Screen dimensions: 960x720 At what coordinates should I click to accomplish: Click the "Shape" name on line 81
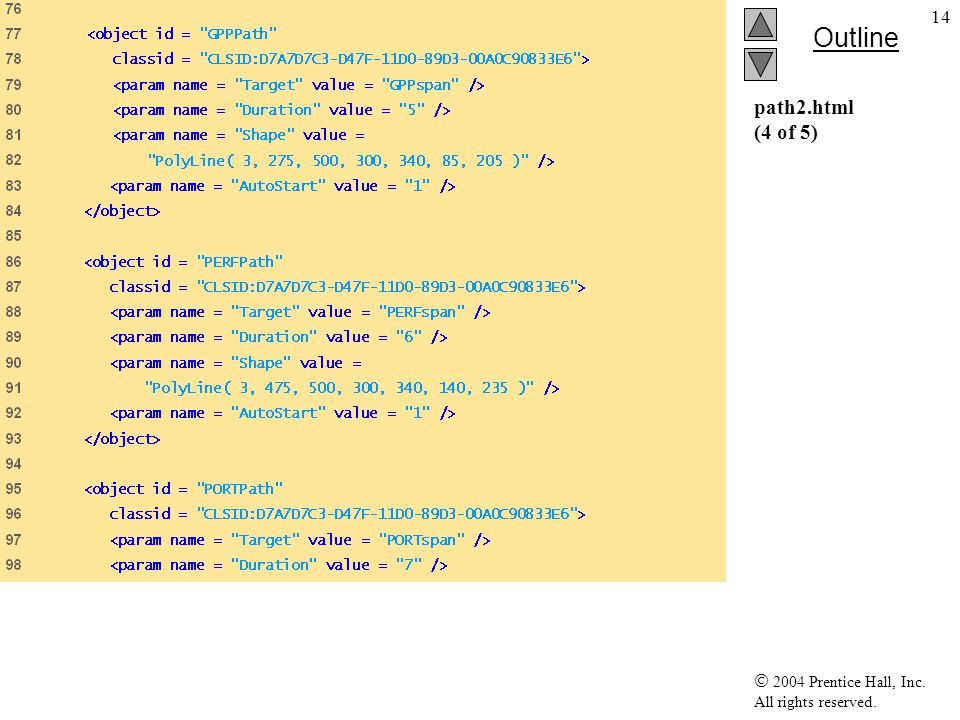[264, 135]
